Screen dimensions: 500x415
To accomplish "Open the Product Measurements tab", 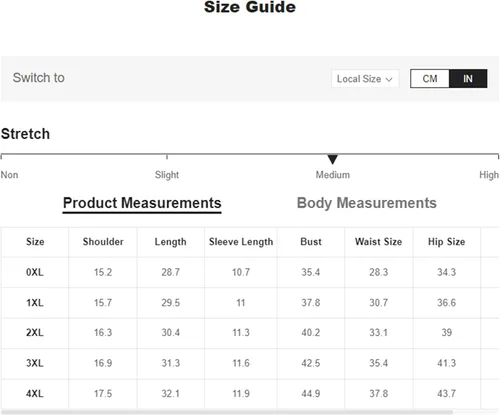I will click(x=142, y=203).
